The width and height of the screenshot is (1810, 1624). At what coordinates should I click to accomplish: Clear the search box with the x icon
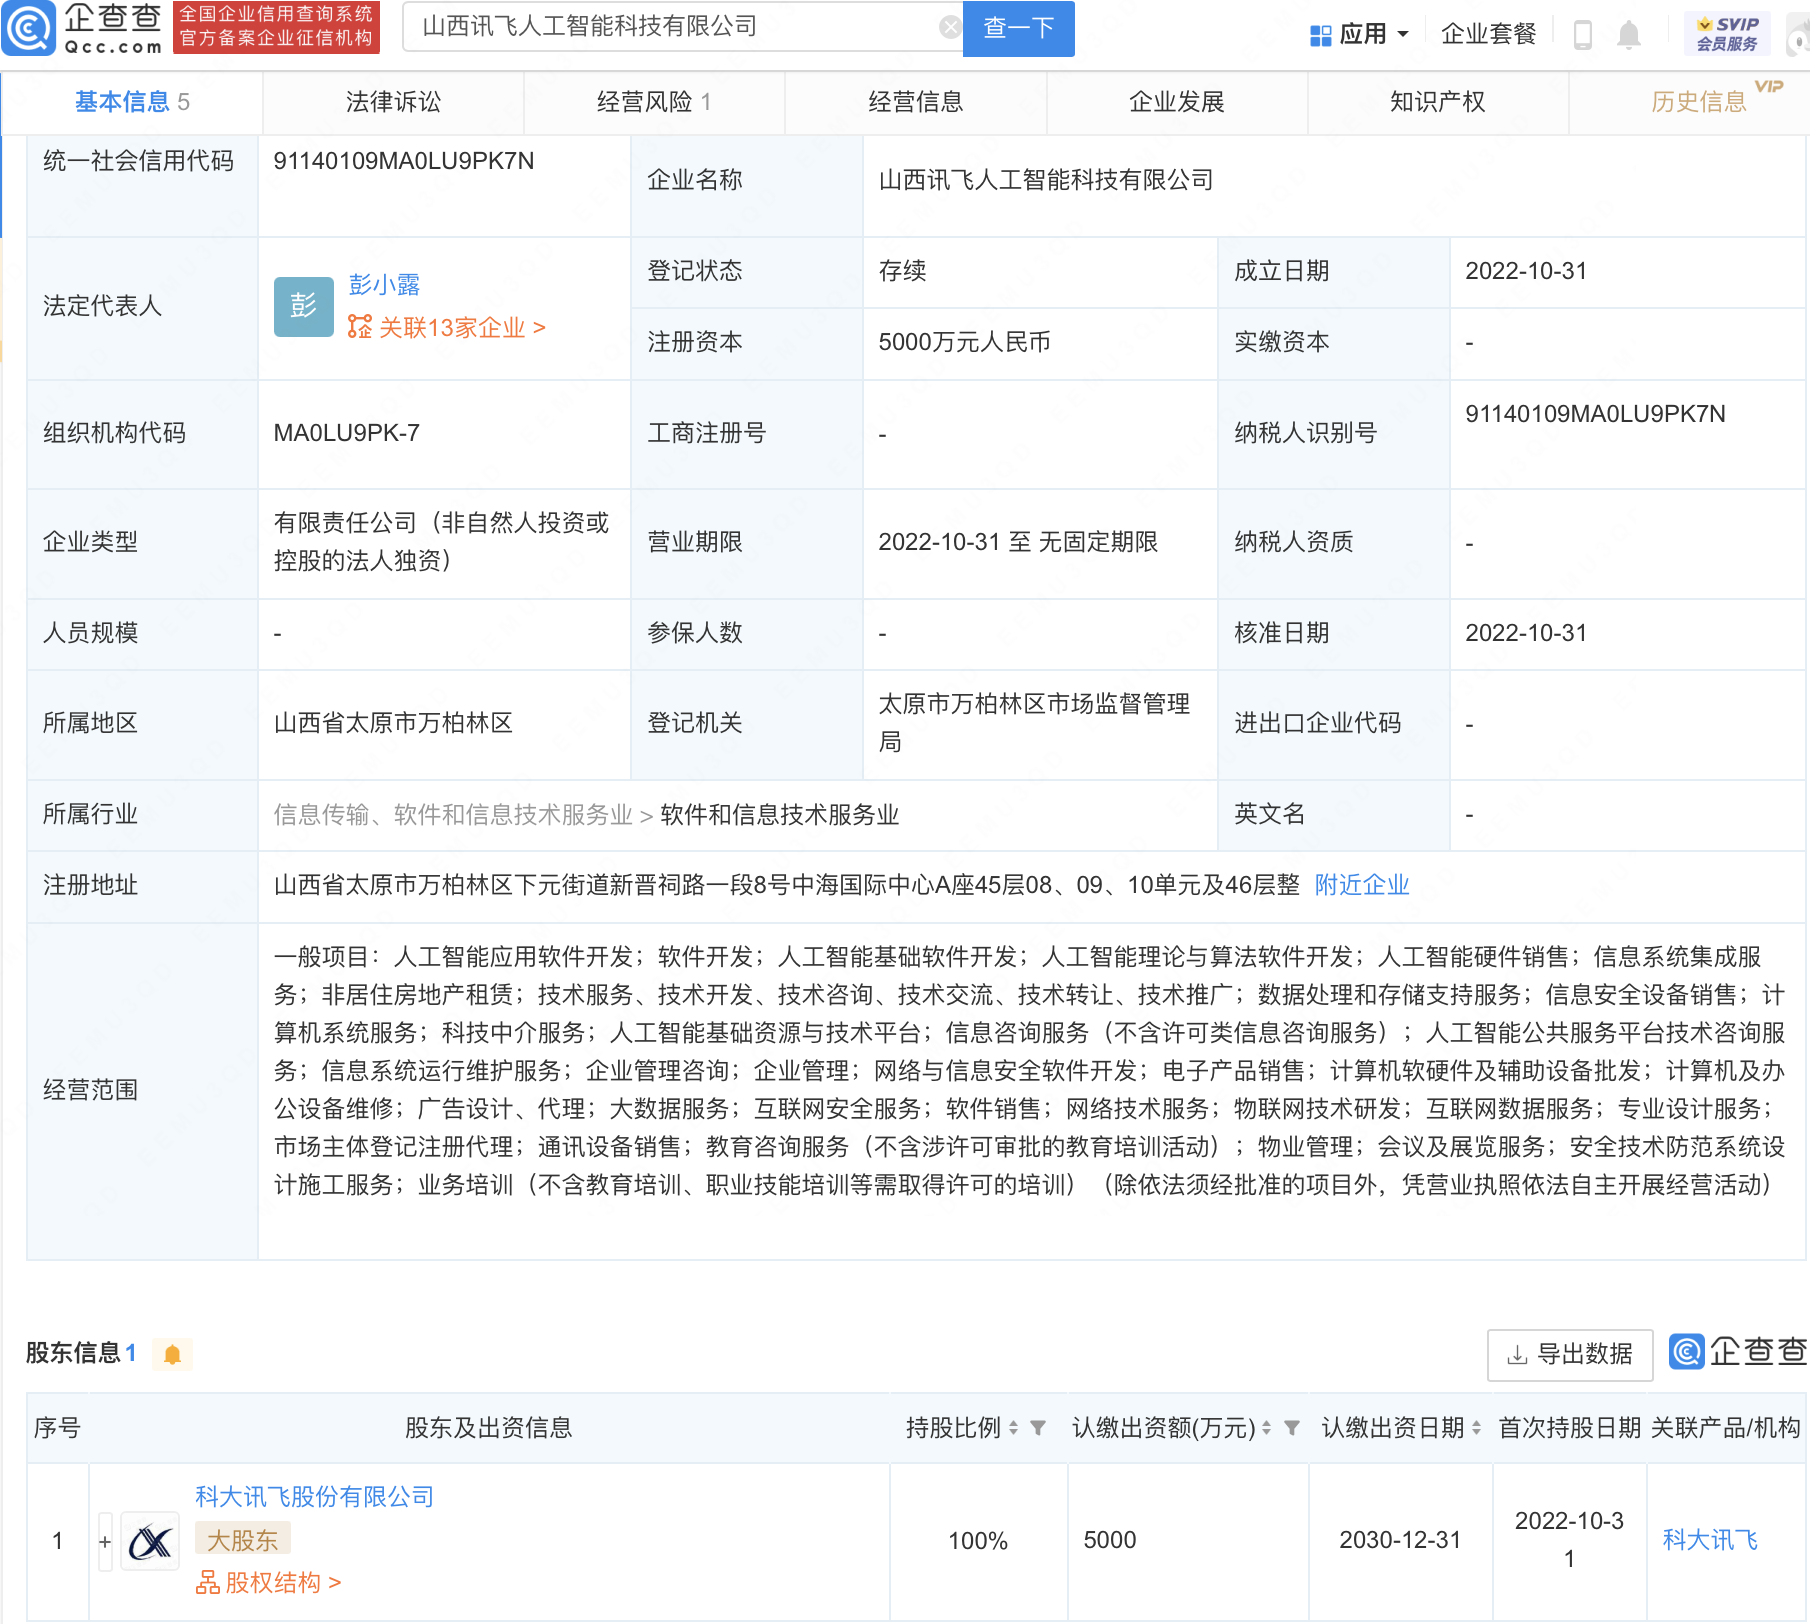click(x=948, y=26)
